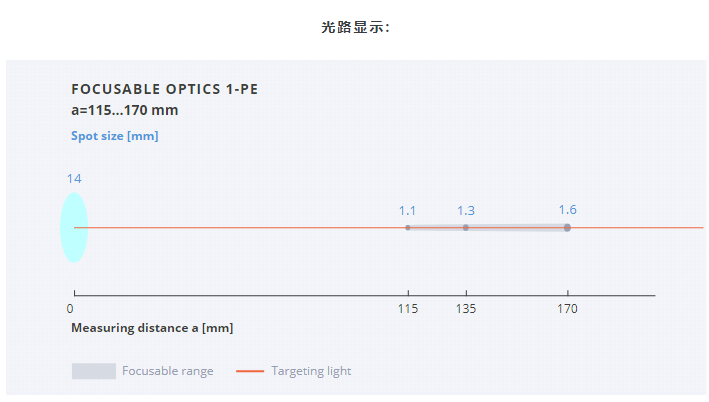Click the Targeting light legend label
The image size is (709, 402).
click(x=311, y=371)
